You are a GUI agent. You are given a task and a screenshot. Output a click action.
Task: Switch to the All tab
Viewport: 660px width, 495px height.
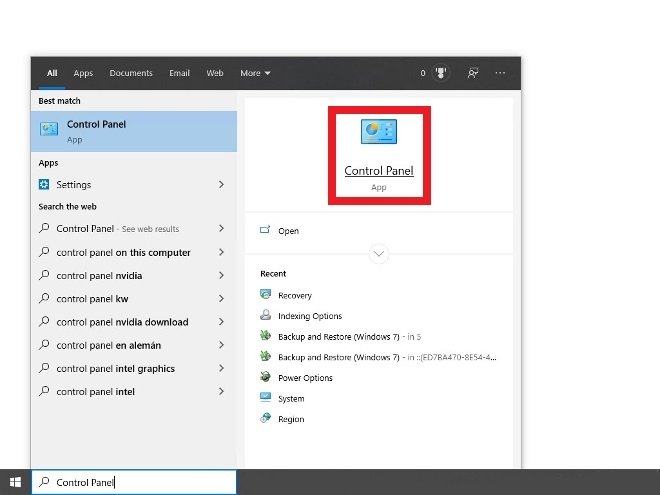tap(52, 73)
